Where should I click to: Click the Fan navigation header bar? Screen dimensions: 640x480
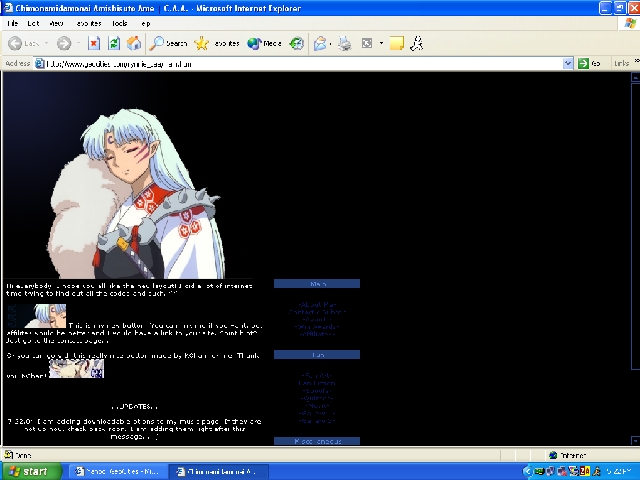tap(317, 355)
